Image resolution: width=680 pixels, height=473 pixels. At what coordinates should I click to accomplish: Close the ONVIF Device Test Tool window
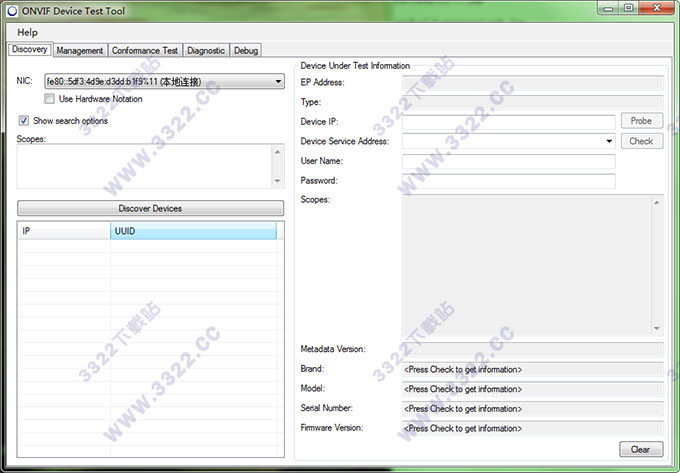pyautogui.click(x=656, y=8)
